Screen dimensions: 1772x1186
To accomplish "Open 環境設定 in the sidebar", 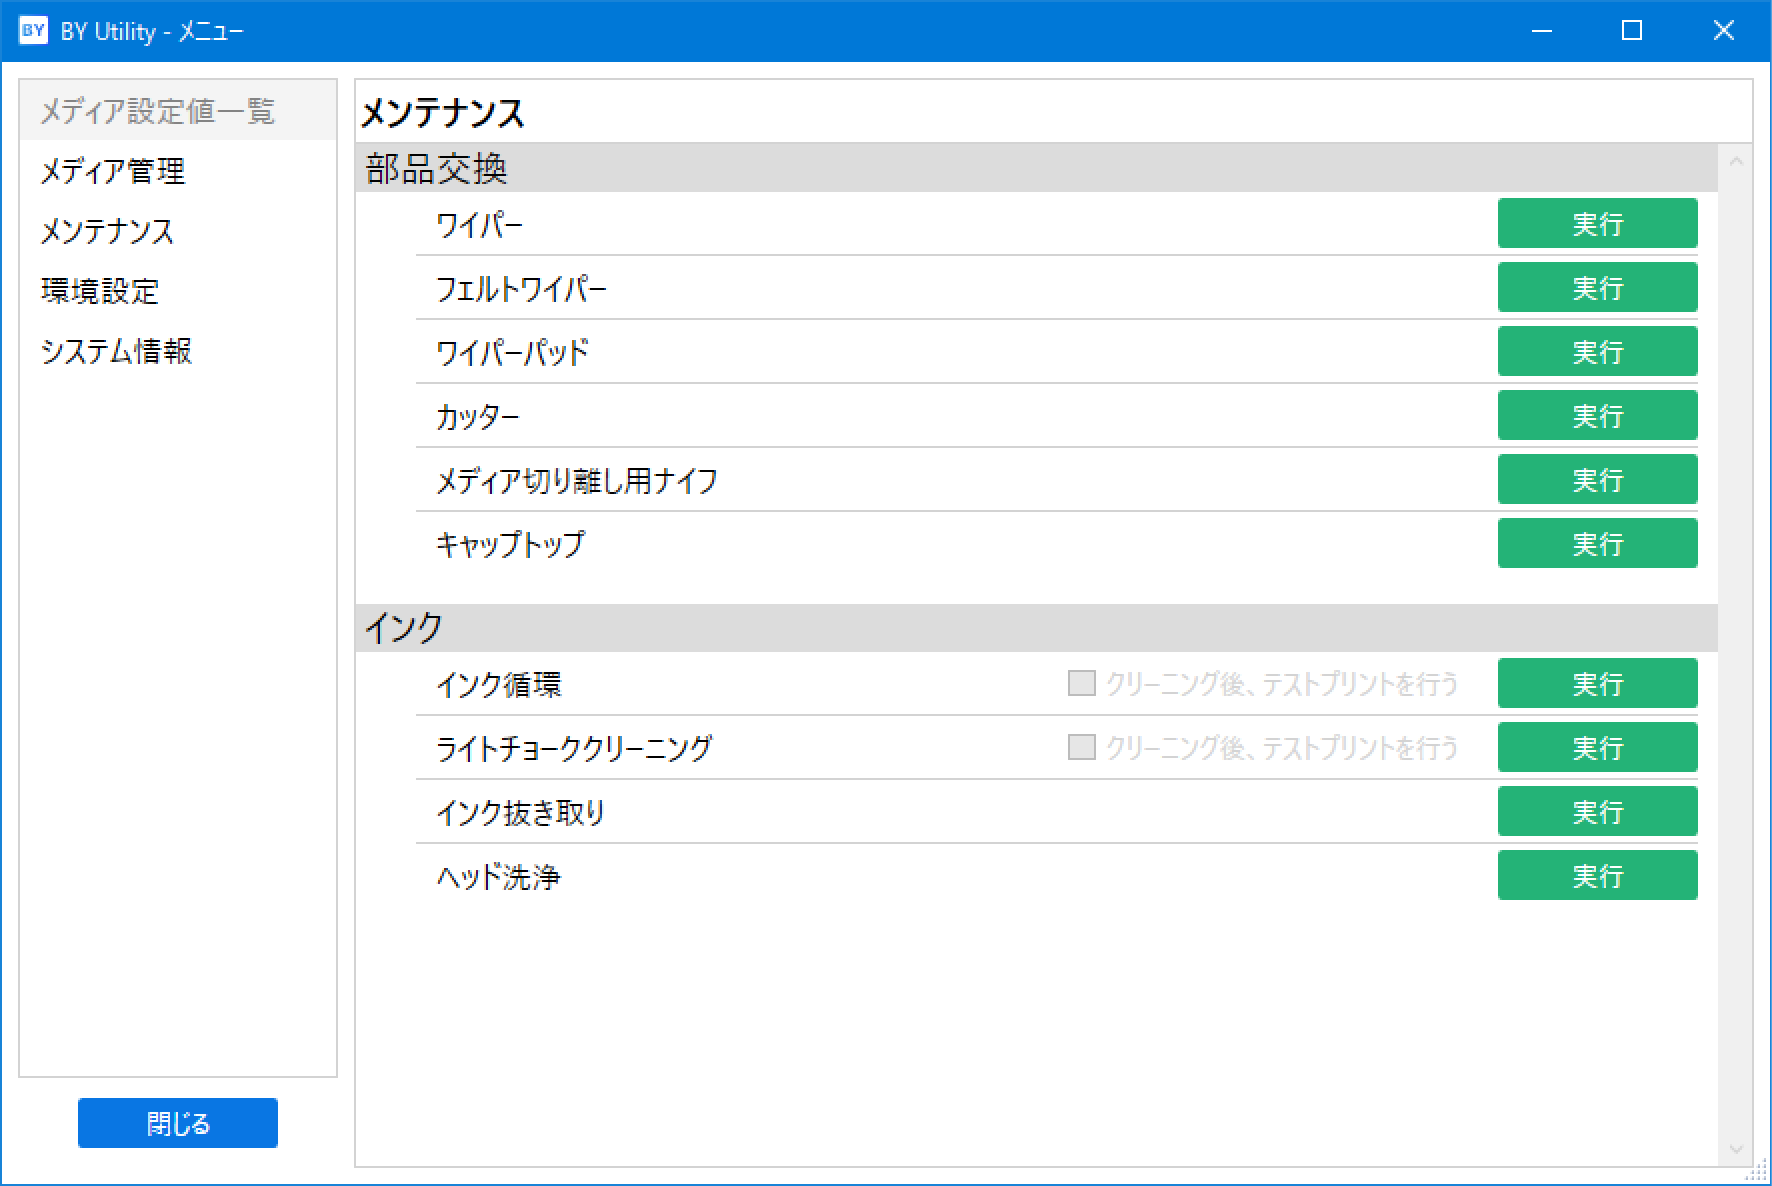I will (178, 291).
